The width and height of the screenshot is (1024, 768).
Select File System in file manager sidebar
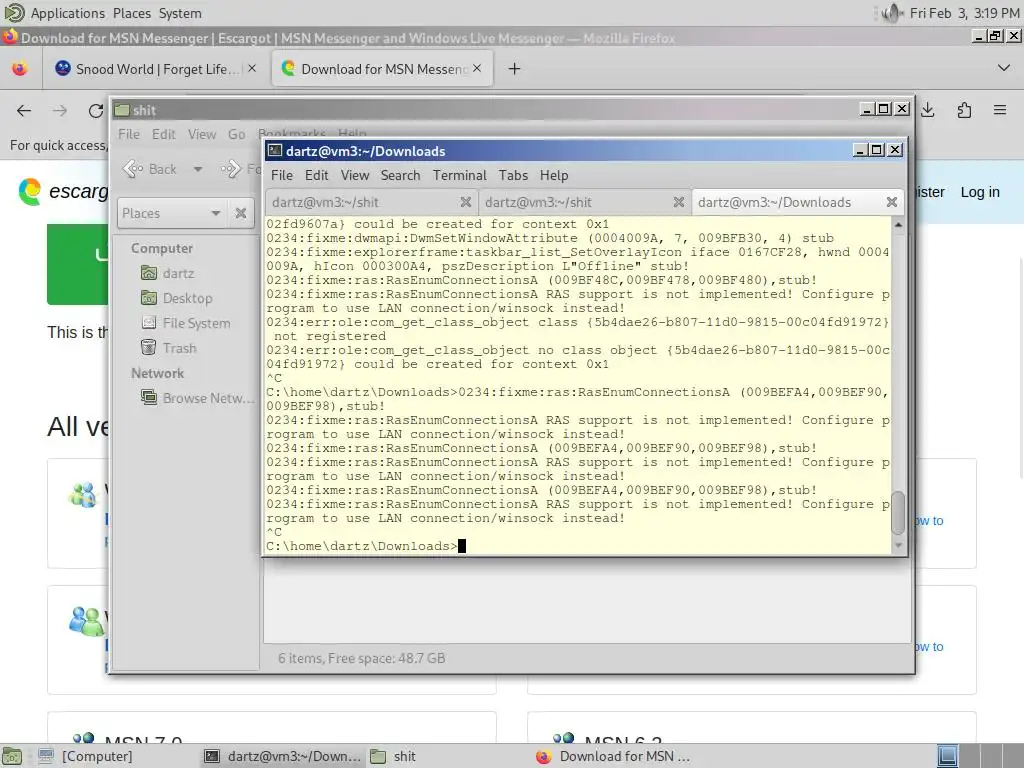pos(185,323)
